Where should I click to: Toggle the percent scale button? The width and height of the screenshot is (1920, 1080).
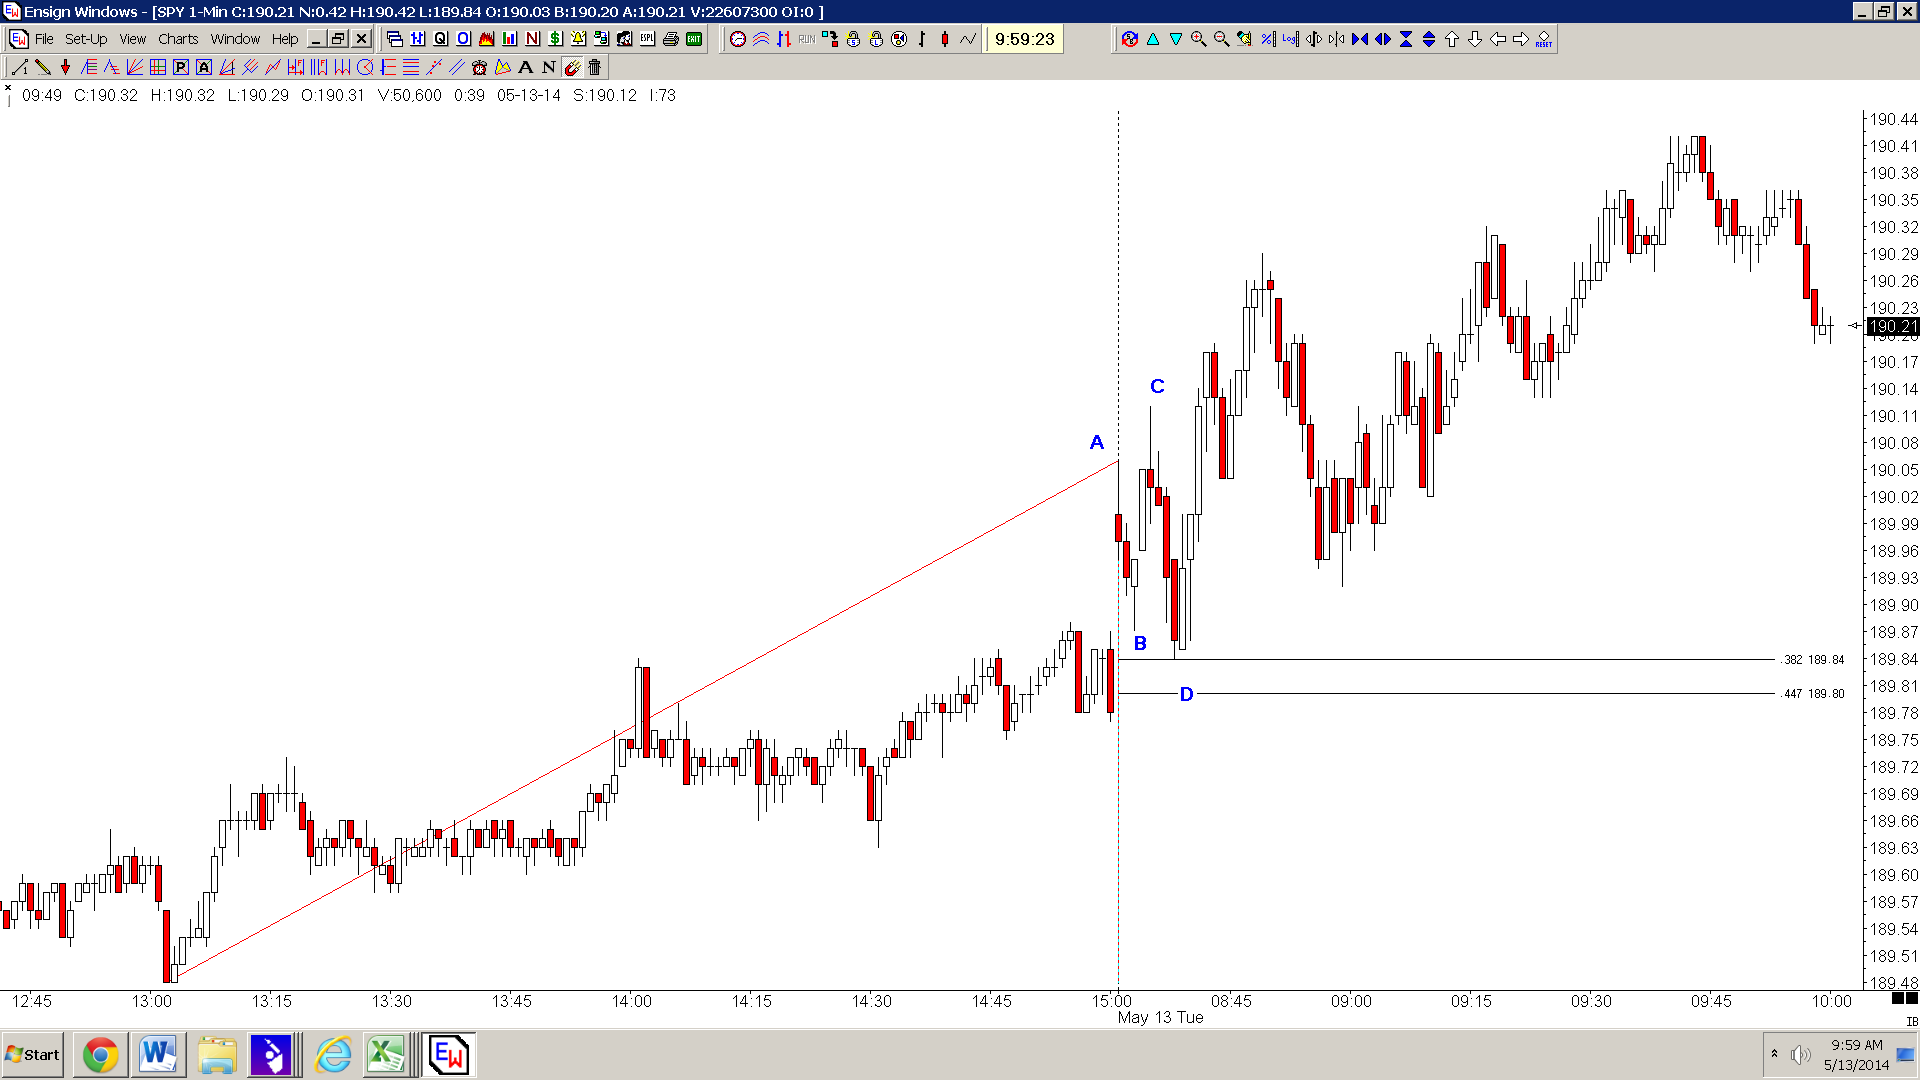pos(1268,39)
